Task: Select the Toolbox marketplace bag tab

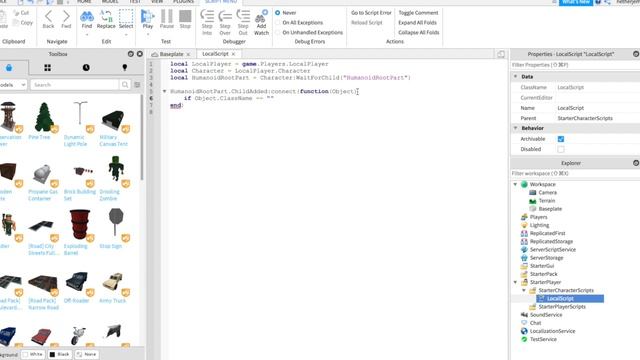Action: point(9,67)
